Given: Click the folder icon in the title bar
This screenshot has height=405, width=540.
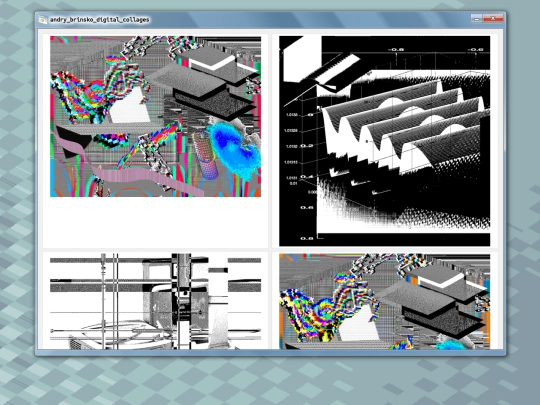Looking at the screenshot, I should click(x=43, y=20).
